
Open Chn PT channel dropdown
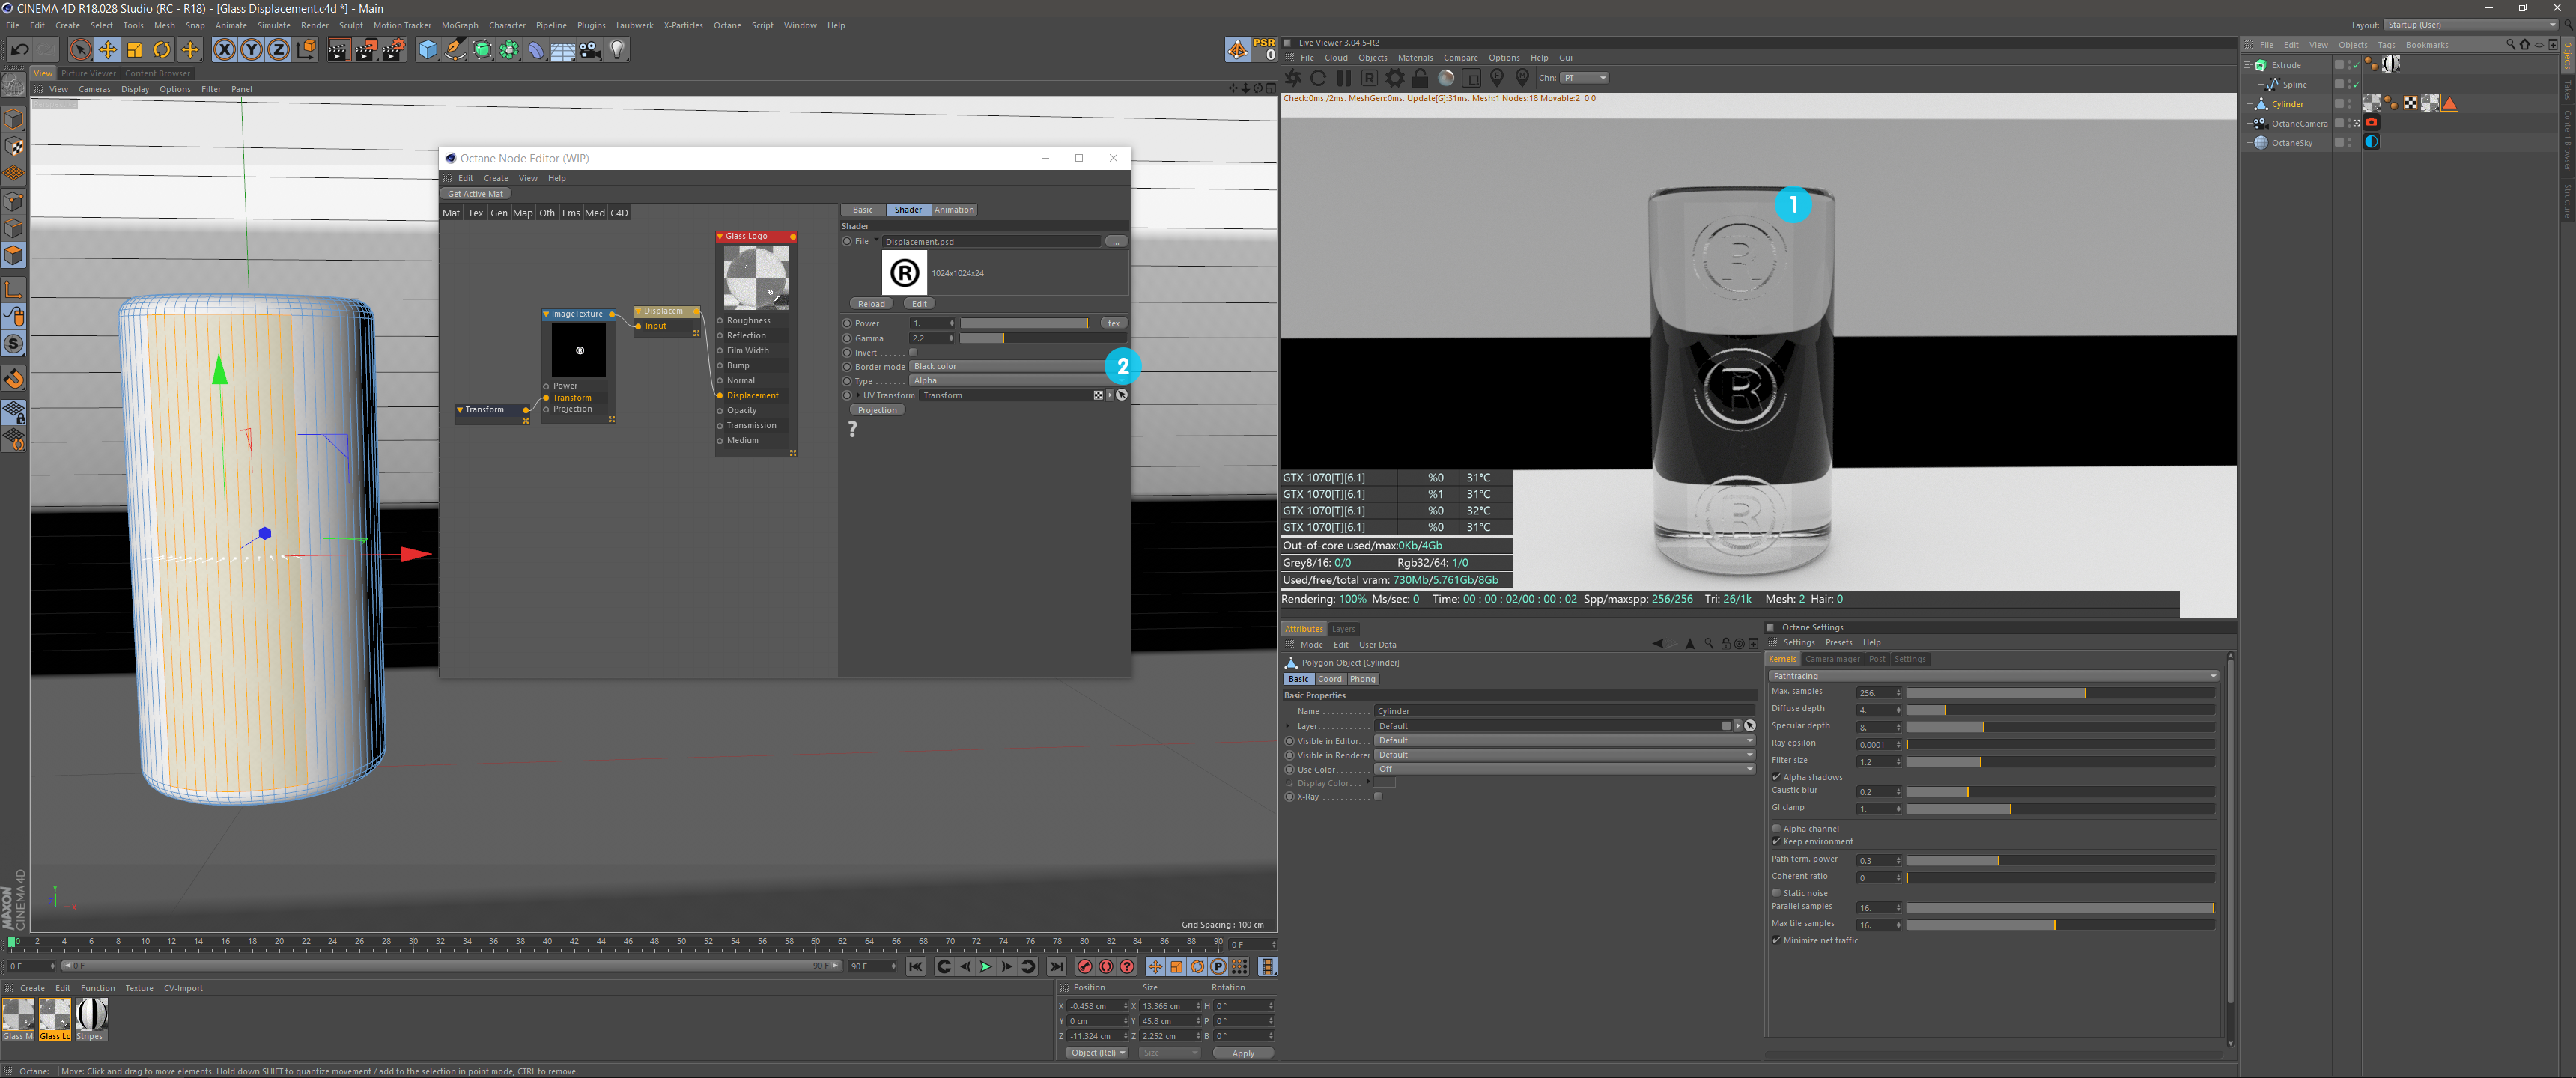[x=1585, y=78]
